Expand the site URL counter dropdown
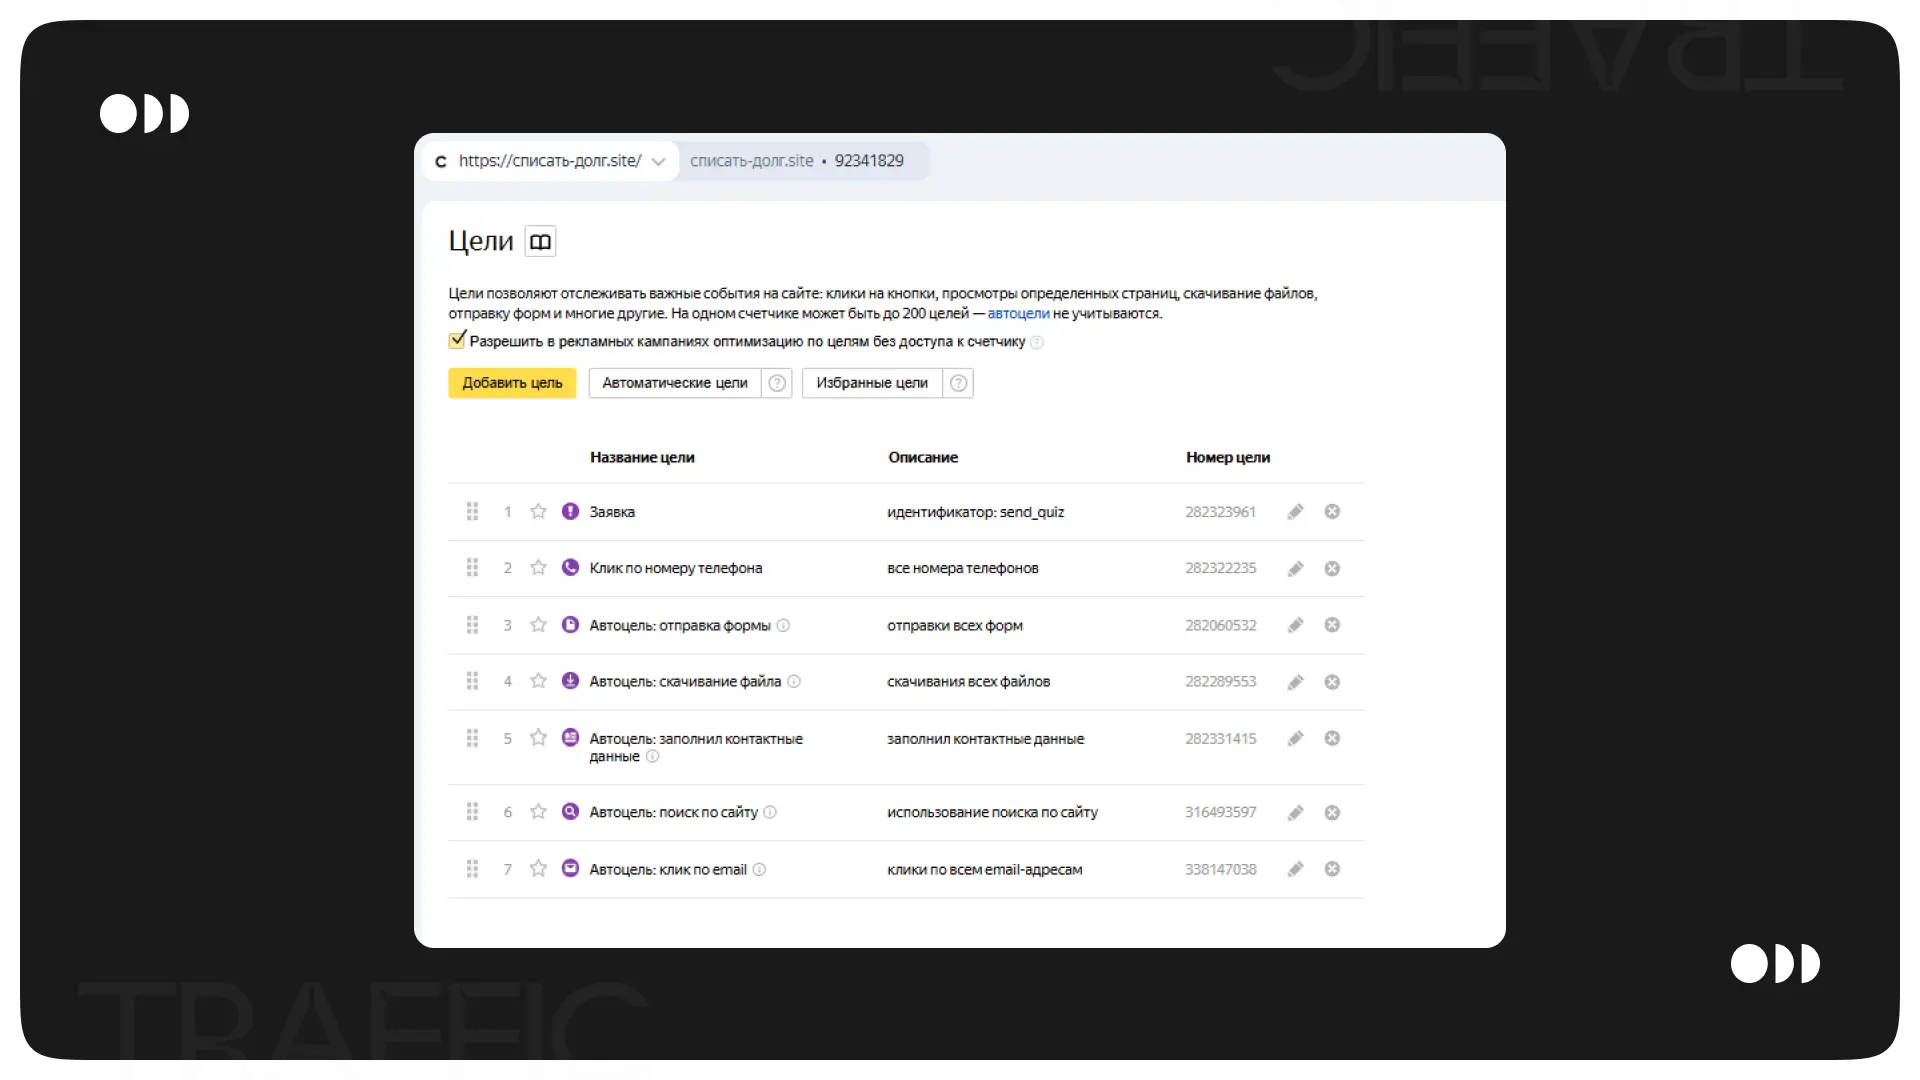The height and width of the screenshot is (1080, 1920). pyautogui.click(x=658, y=162)
